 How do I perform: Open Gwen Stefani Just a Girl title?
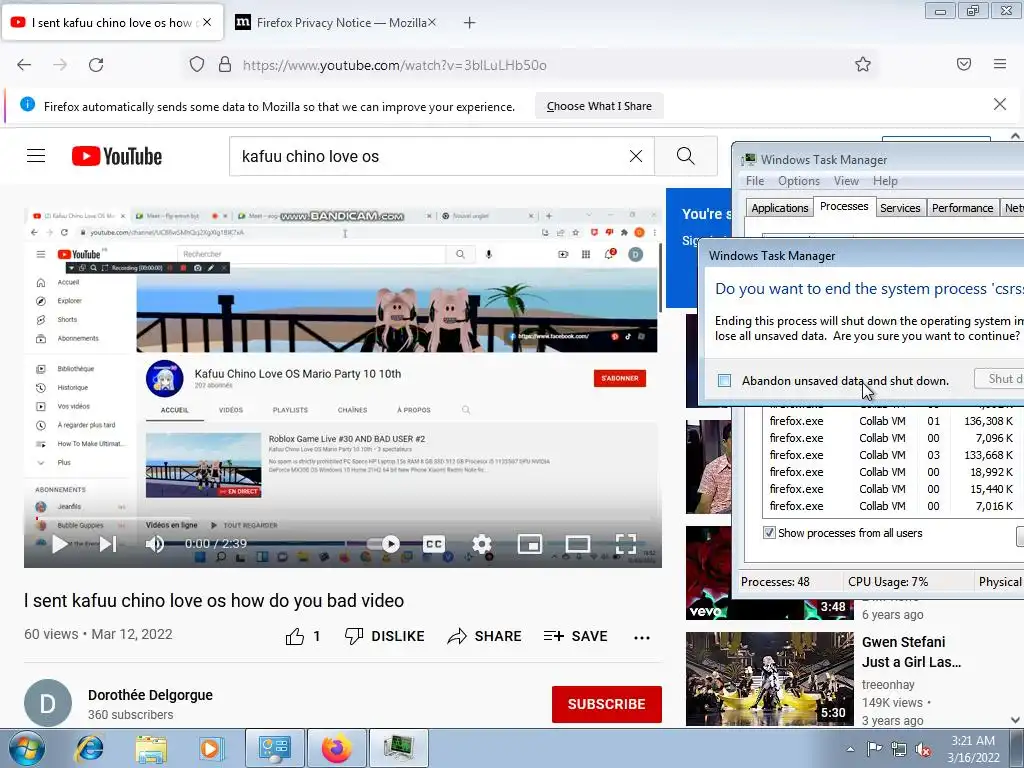[911, 652]
